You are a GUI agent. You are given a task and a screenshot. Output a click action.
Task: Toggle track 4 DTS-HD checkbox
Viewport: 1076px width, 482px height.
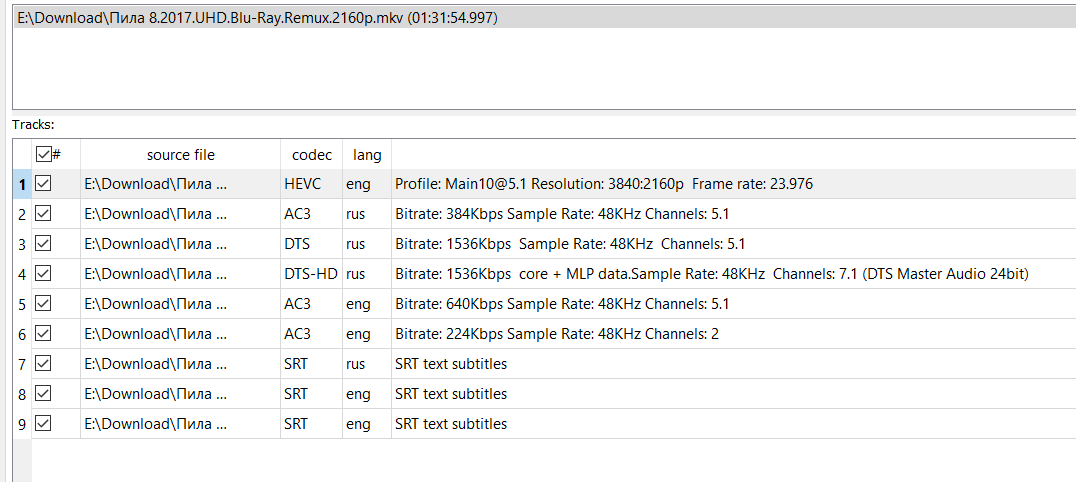(x=43, y=274)
